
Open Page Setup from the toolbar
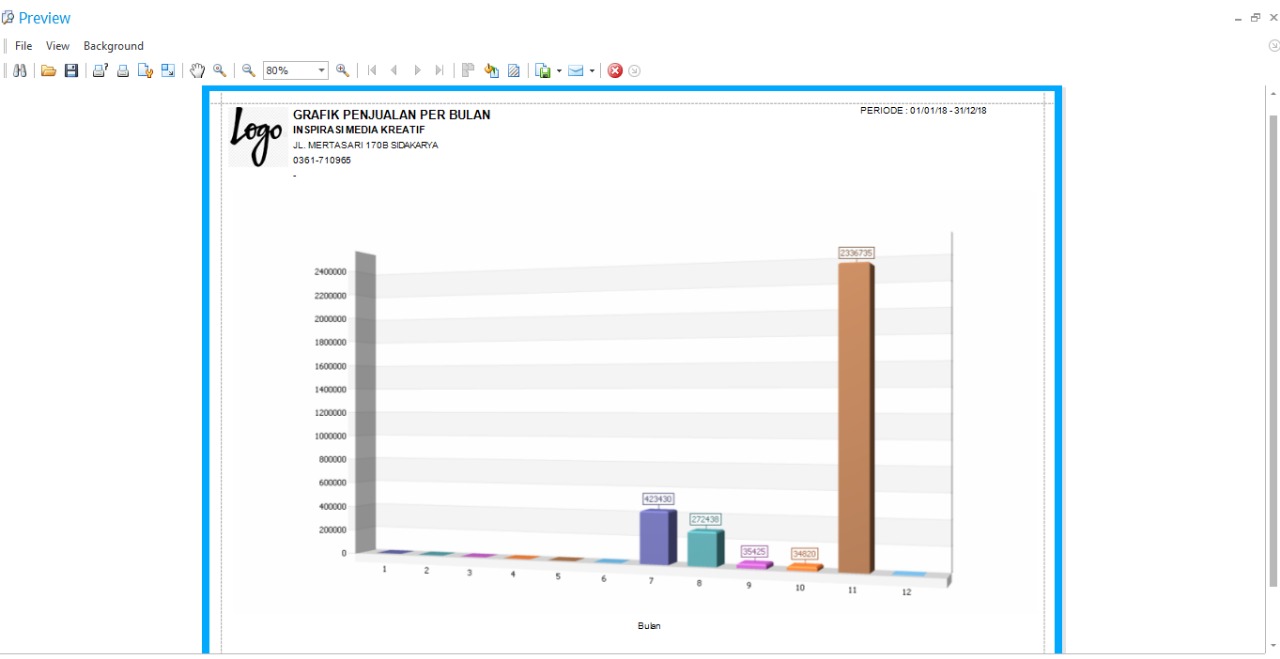[146, 71]
